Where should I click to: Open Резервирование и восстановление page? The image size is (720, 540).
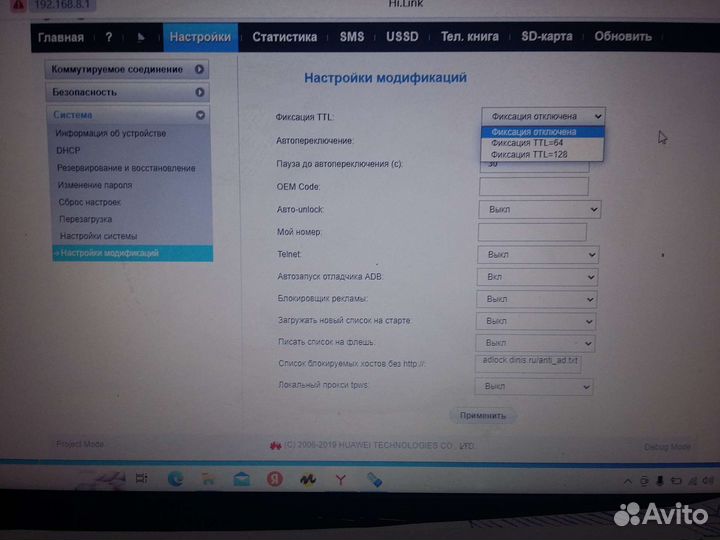point(126,168)
